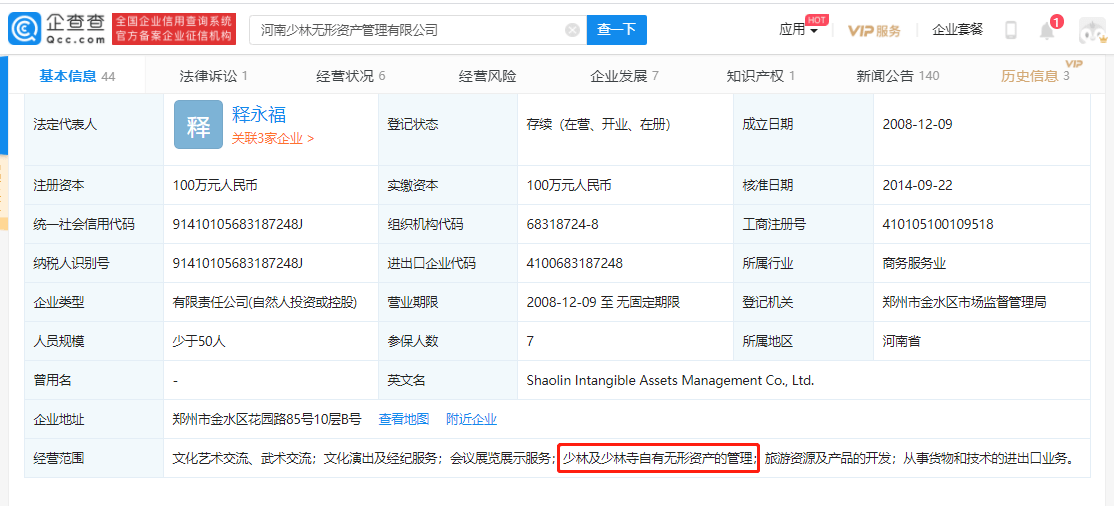Click the 参保人数 value 7
Image resolution: width=1114 pixels, height=506 pixels.
click(x=530, y=342)
